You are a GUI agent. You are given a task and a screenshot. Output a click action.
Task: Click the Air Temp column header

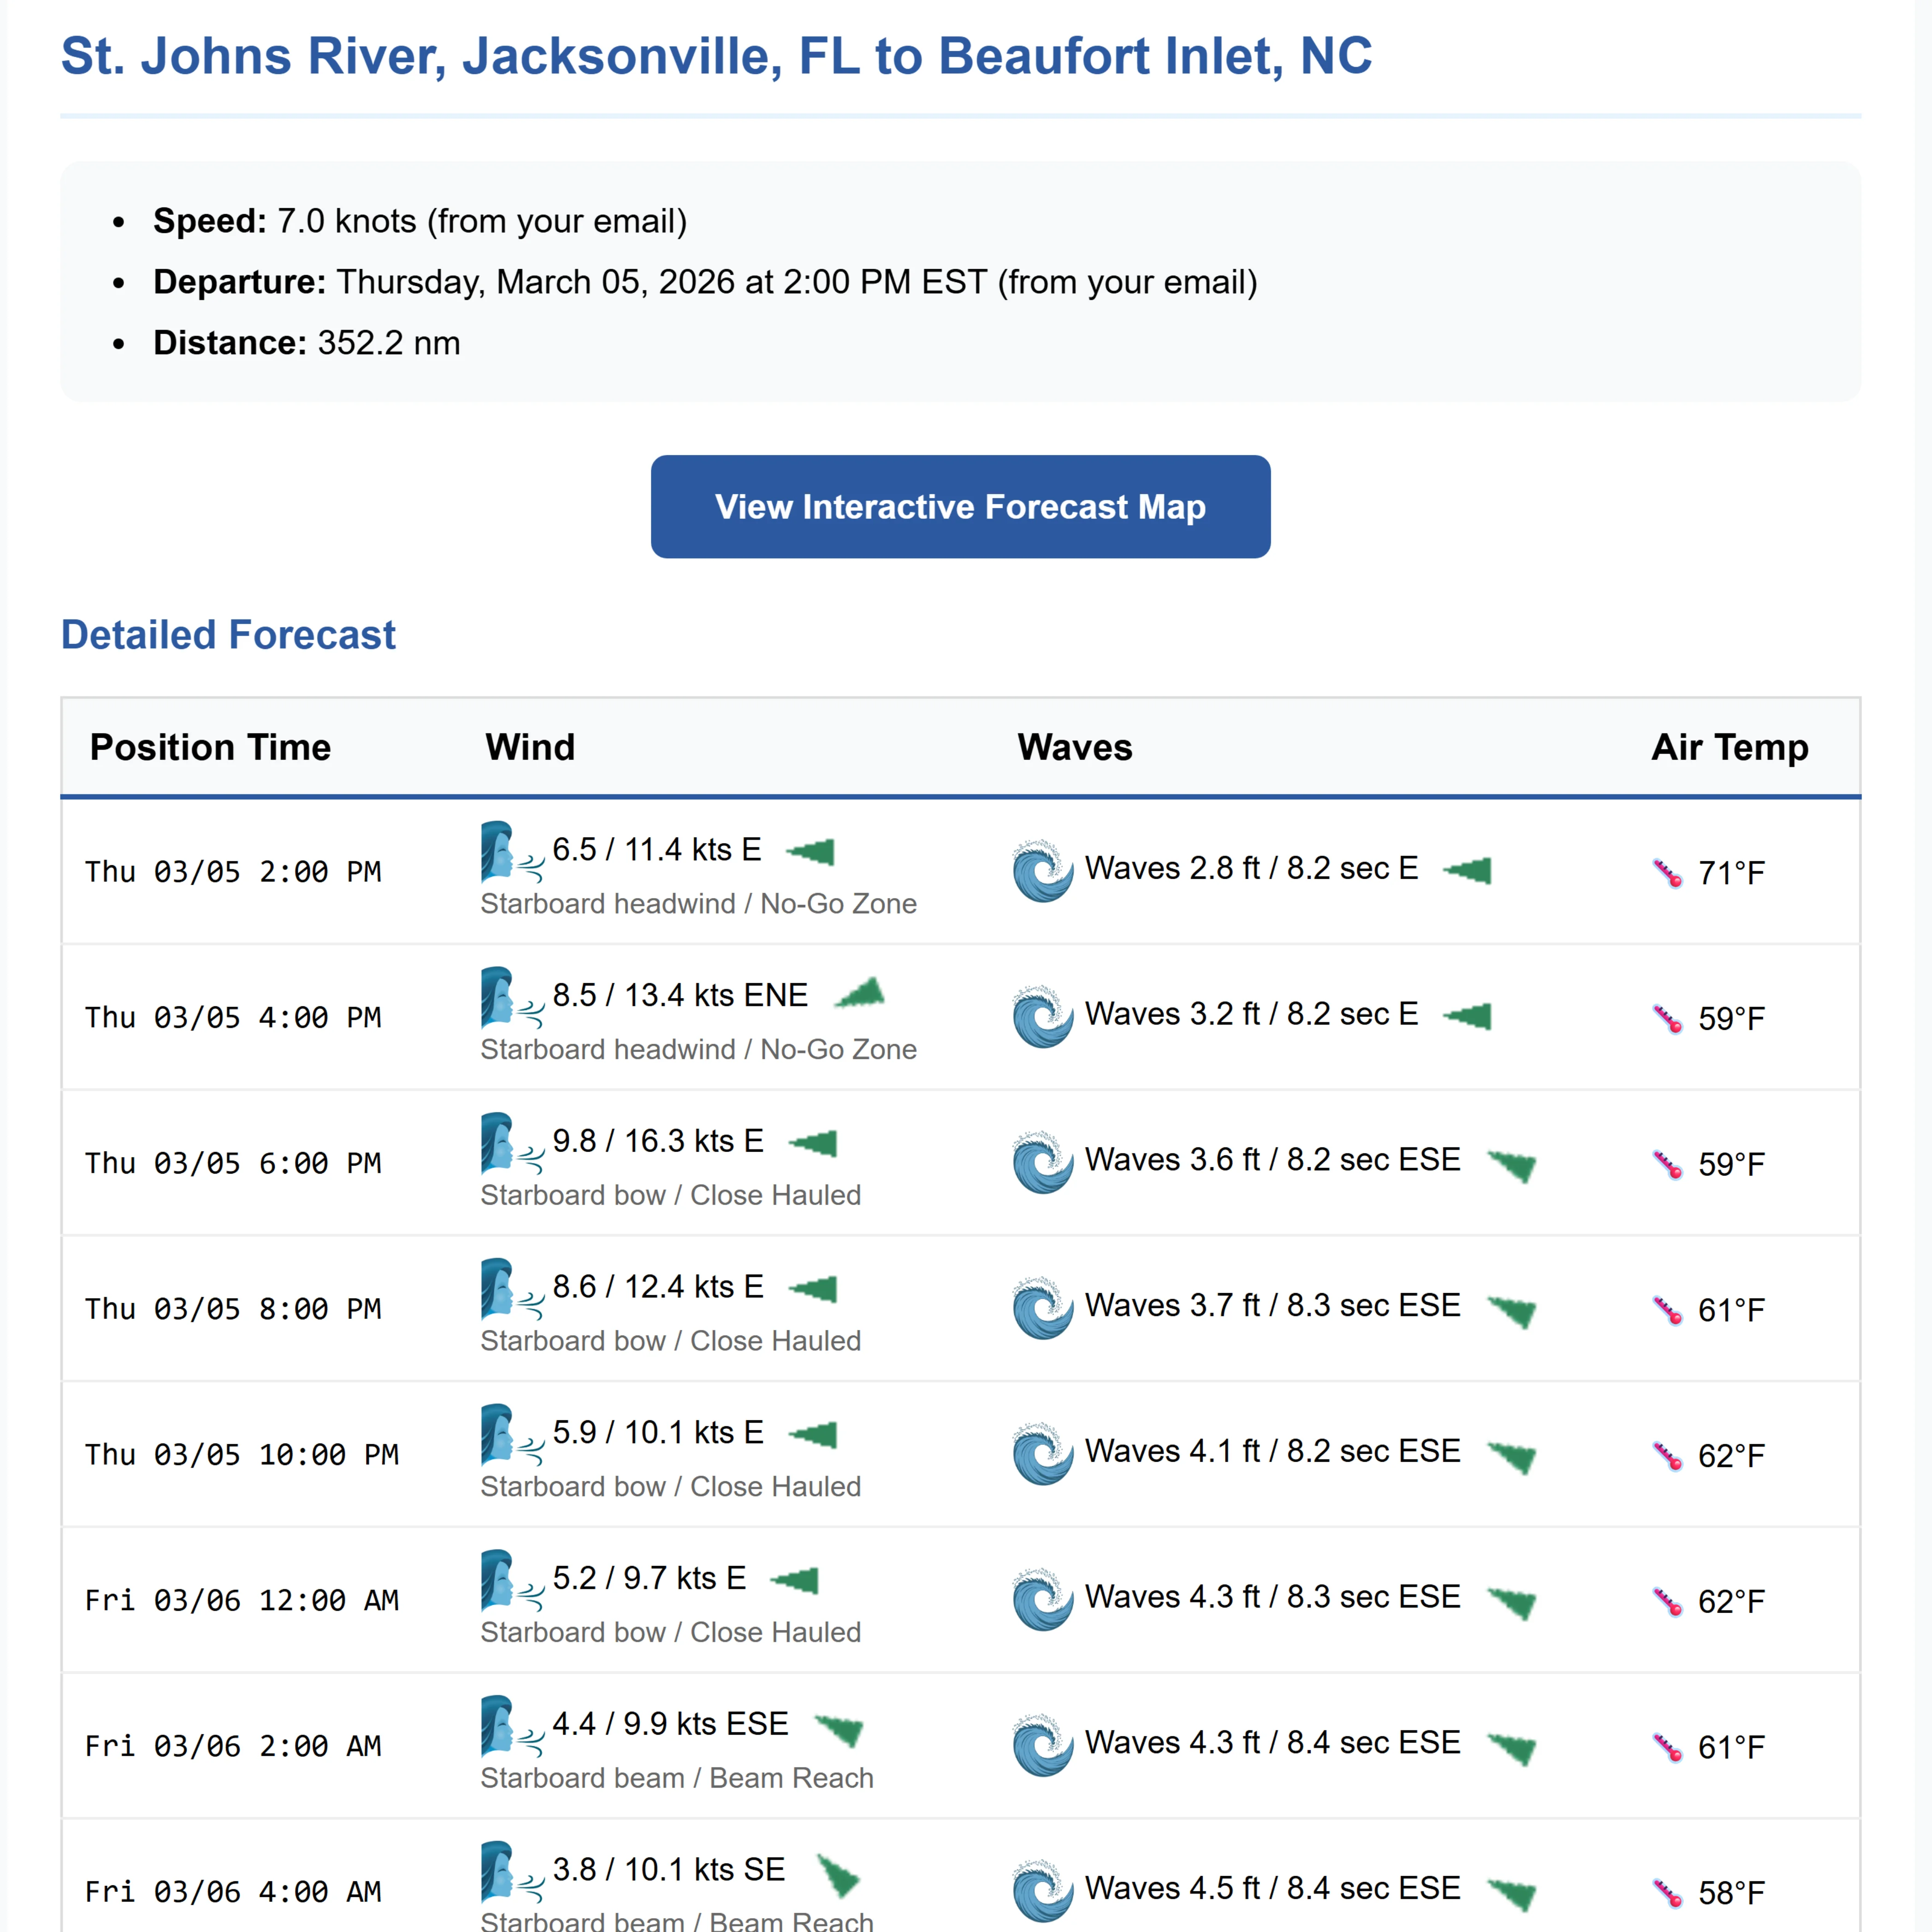pos(1729,747)
